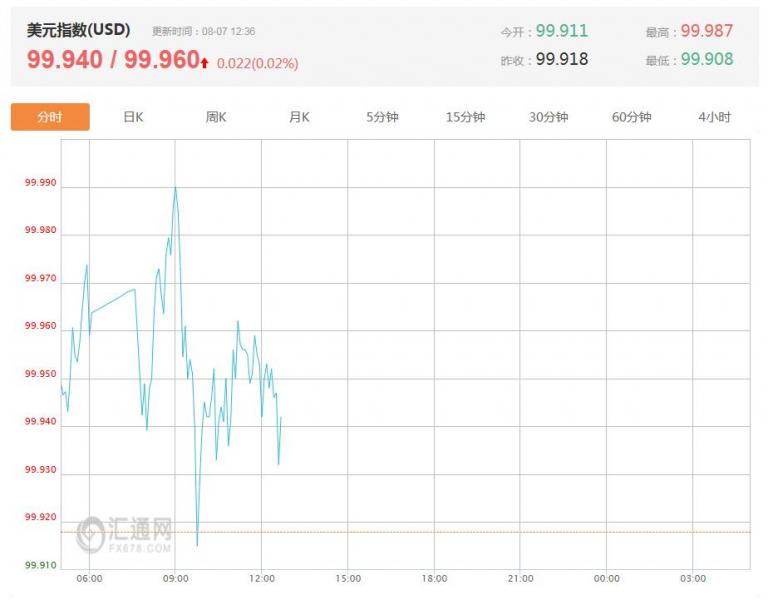Click the 99.940 / 99.960 quote price
The height and width of the screenshot is (600, 768).
(113, 60)
